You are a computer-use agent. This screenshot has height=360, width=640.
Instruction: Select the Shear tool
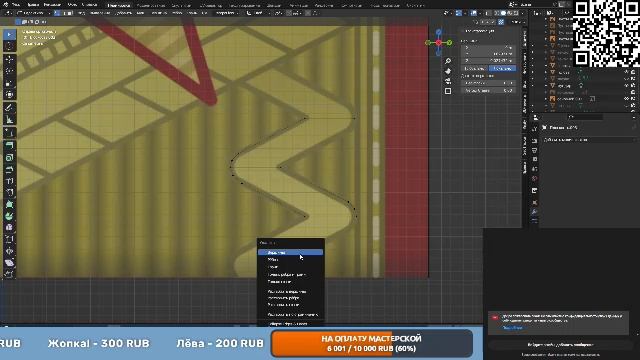(x=9, y=262)
